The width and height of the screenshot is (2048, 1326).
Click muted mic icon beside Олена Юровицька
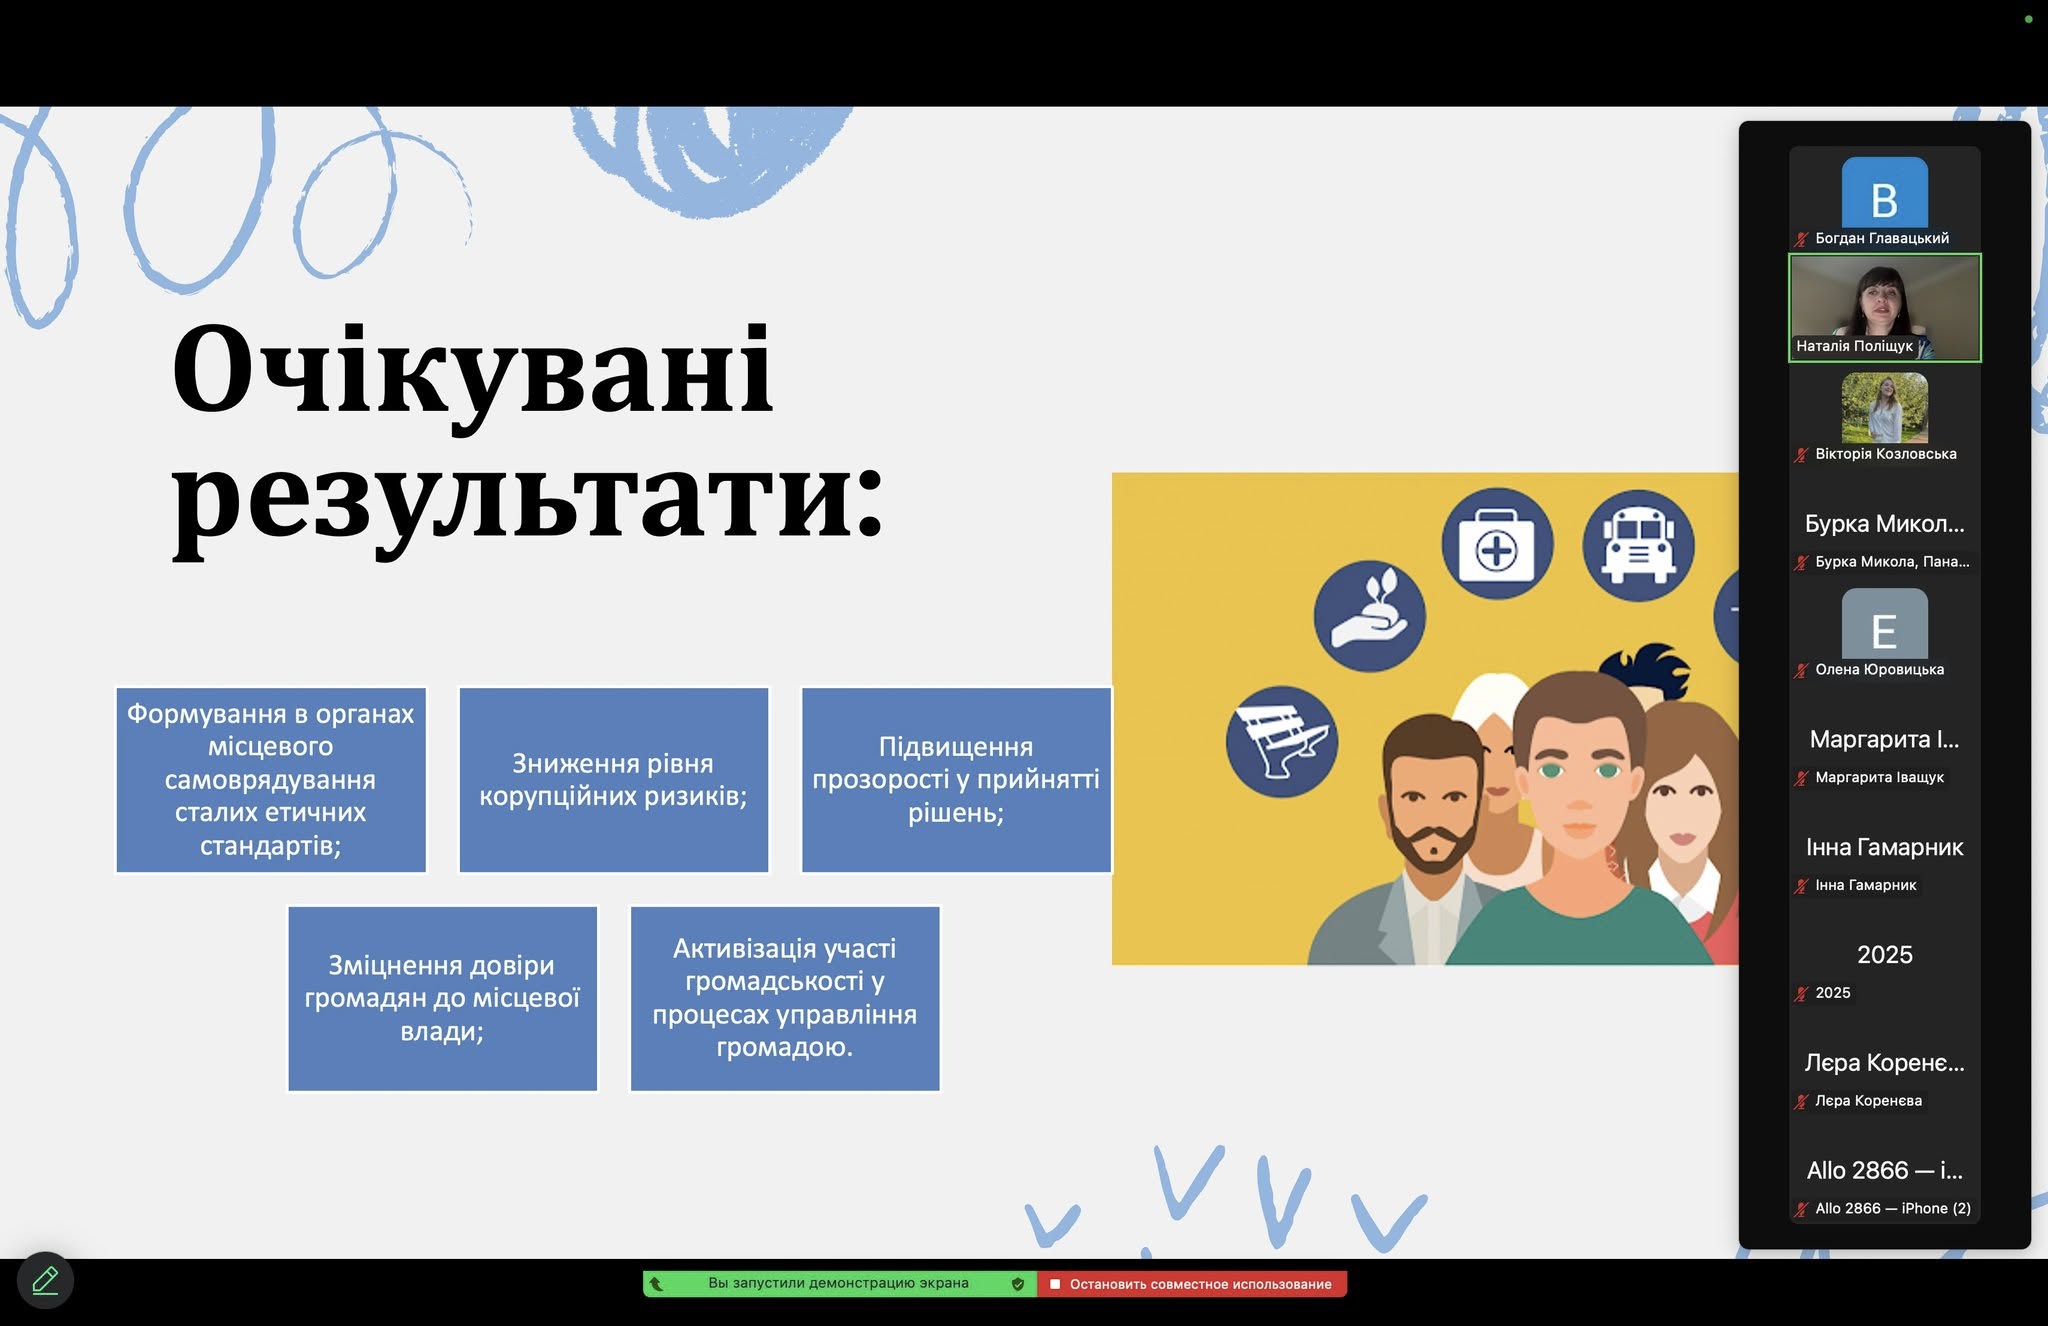coord(1802,671)
